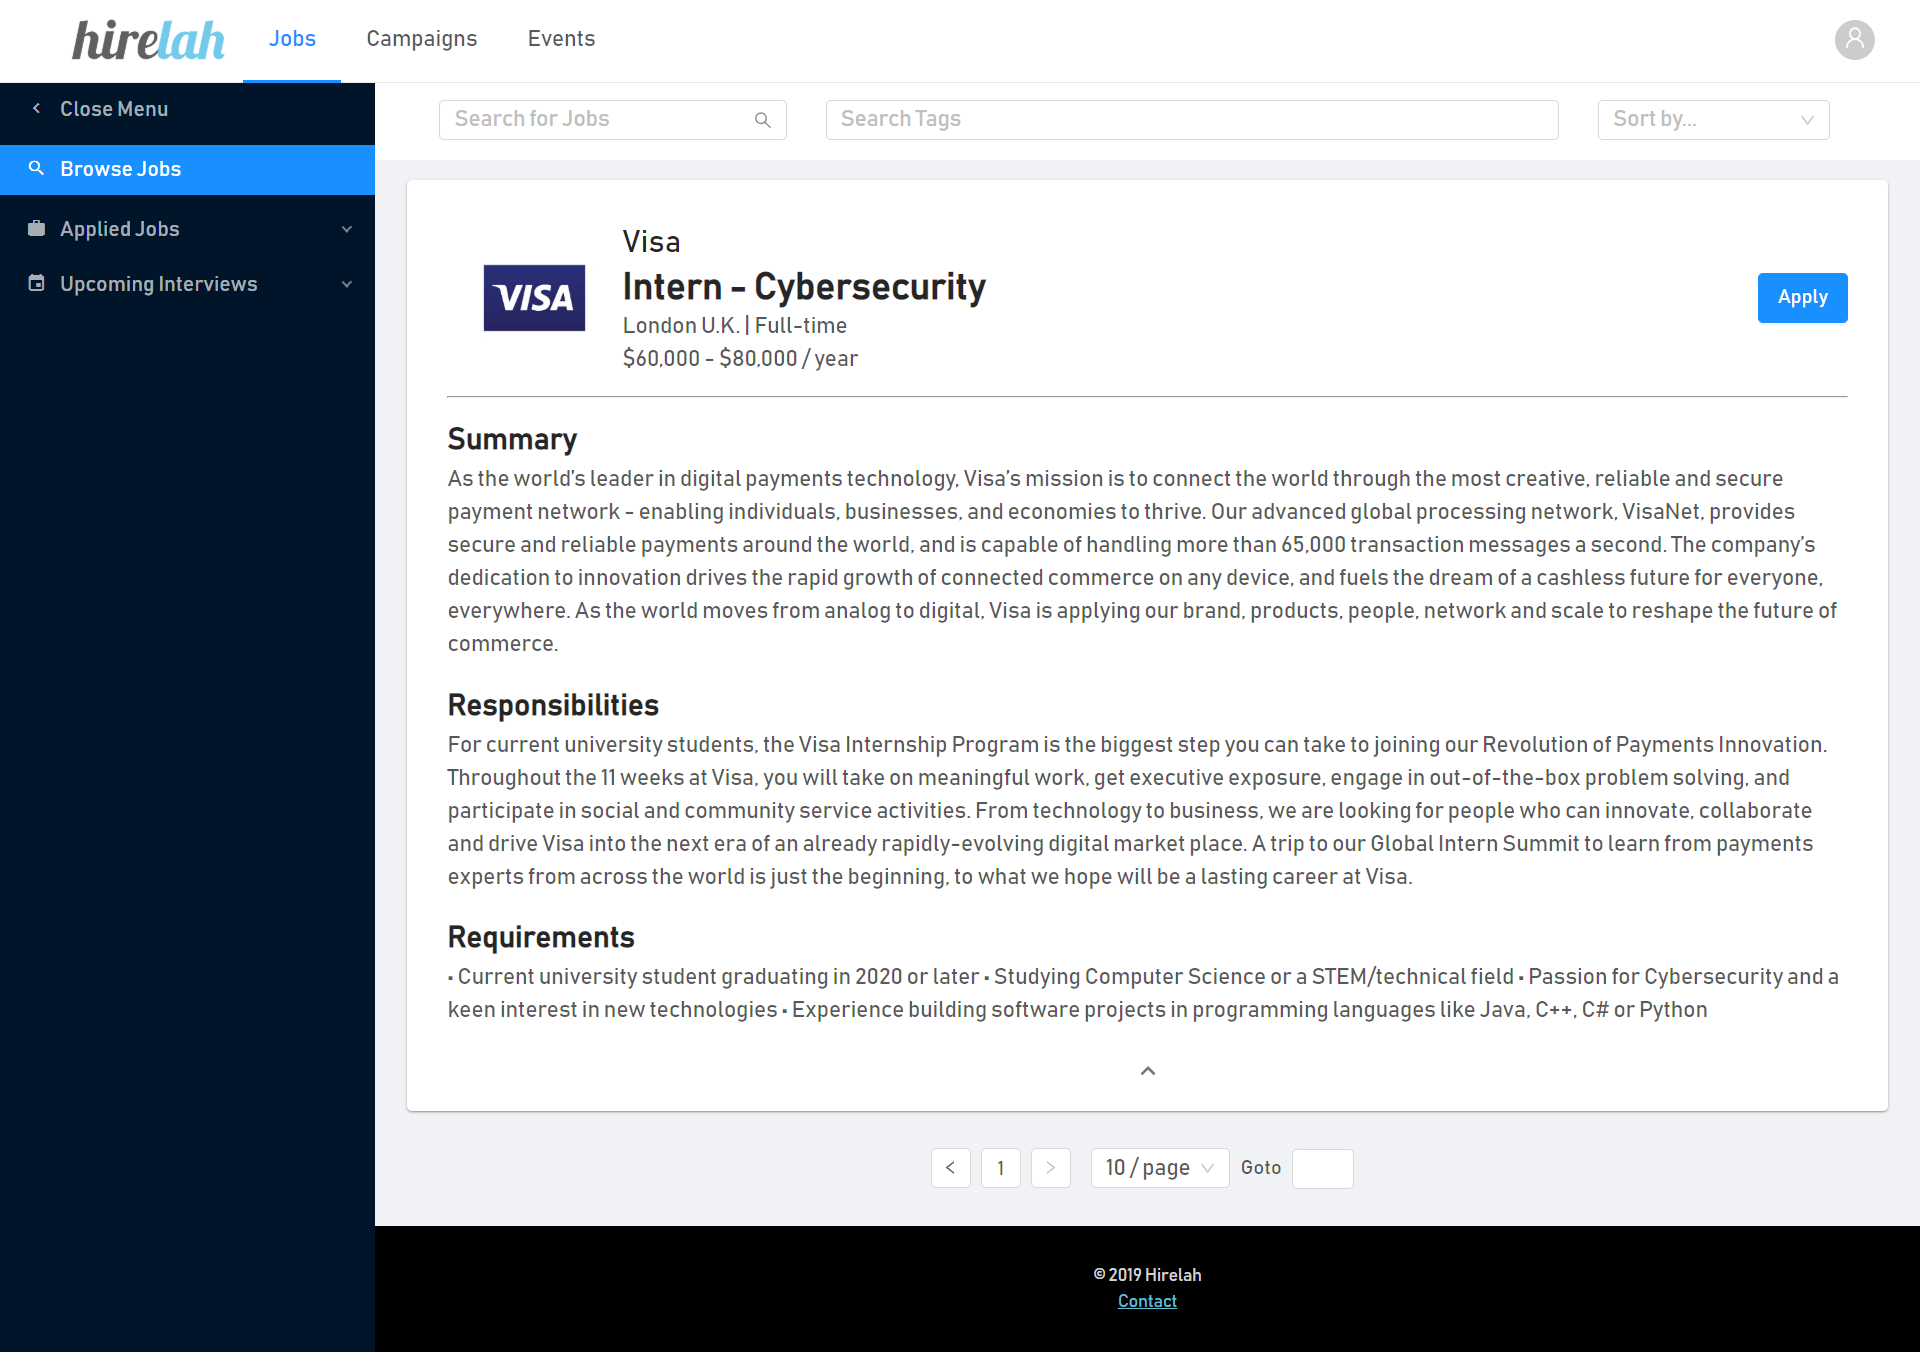Go to the next page of results
The width and height of the screenshot is (1920, 1352).
tap(1050, 1168)
